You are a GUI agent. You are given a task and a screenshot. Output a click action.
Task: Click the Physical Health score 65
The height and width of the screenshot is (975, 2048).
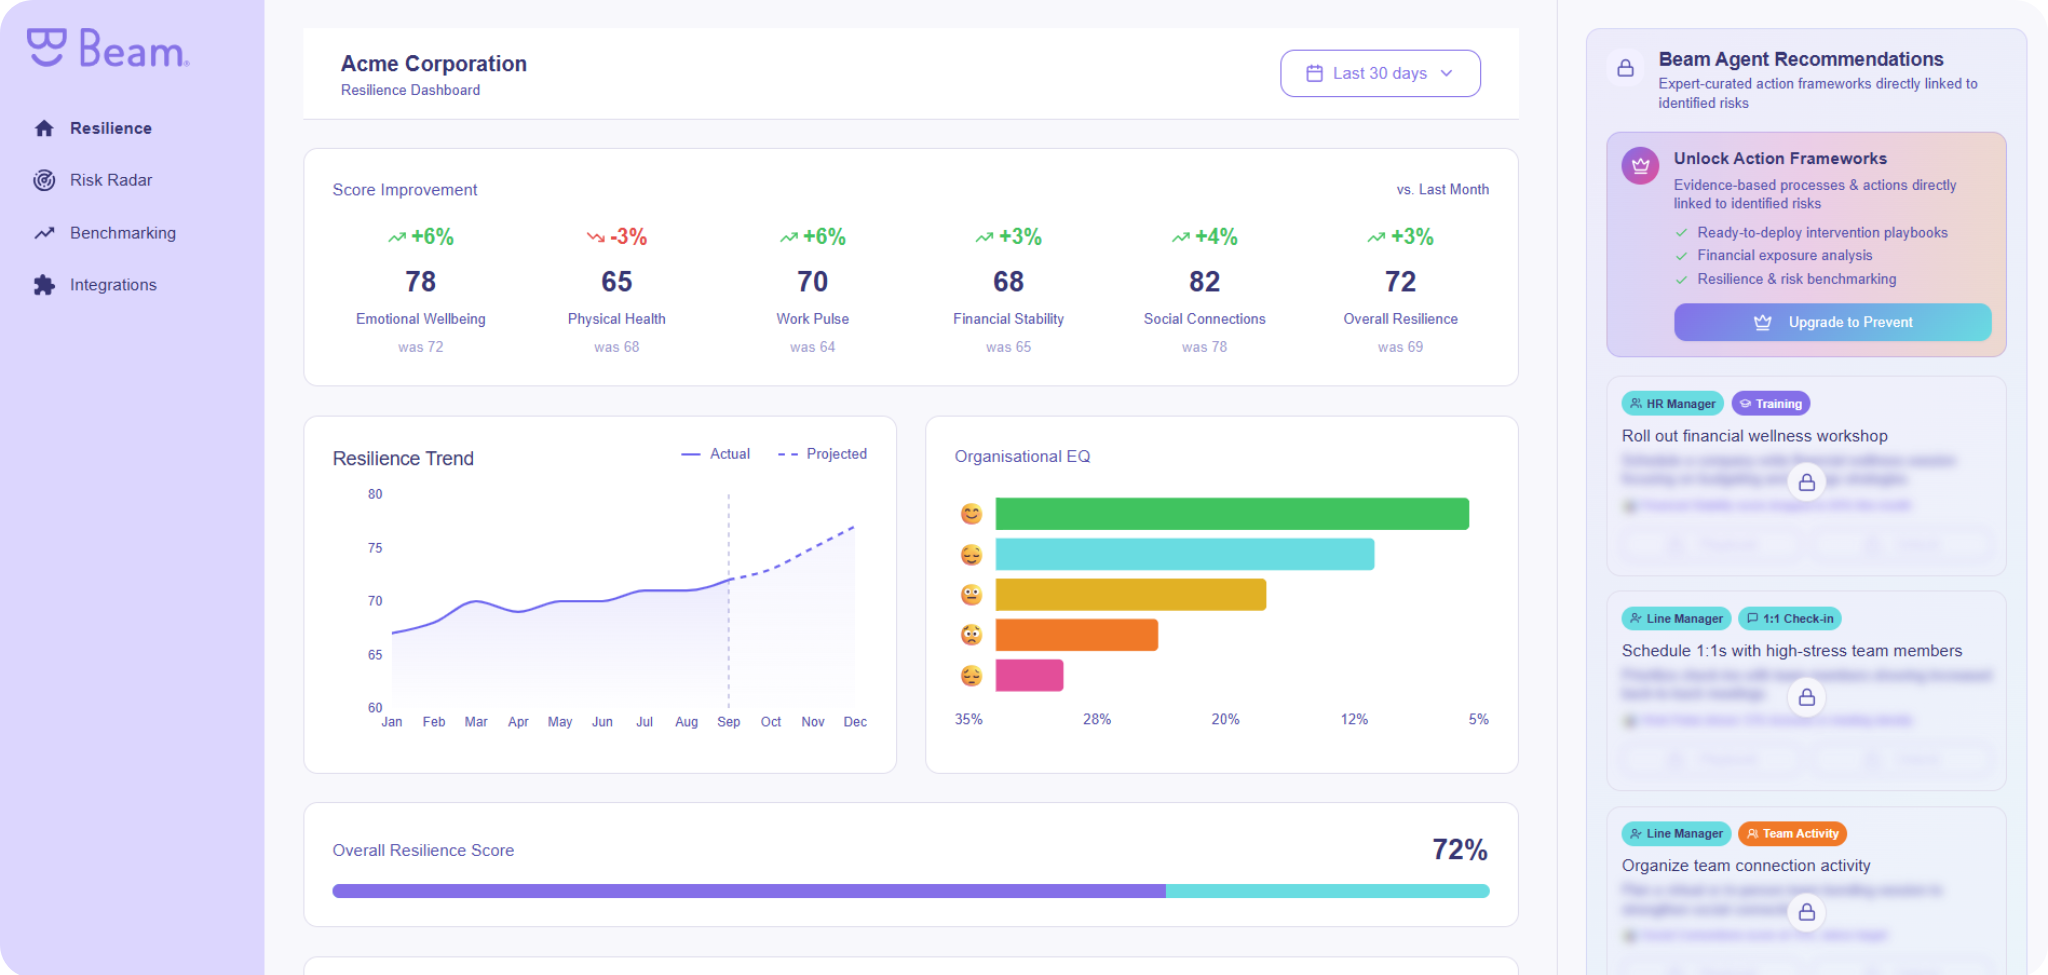pyautogui.click(x=617, y=282)
